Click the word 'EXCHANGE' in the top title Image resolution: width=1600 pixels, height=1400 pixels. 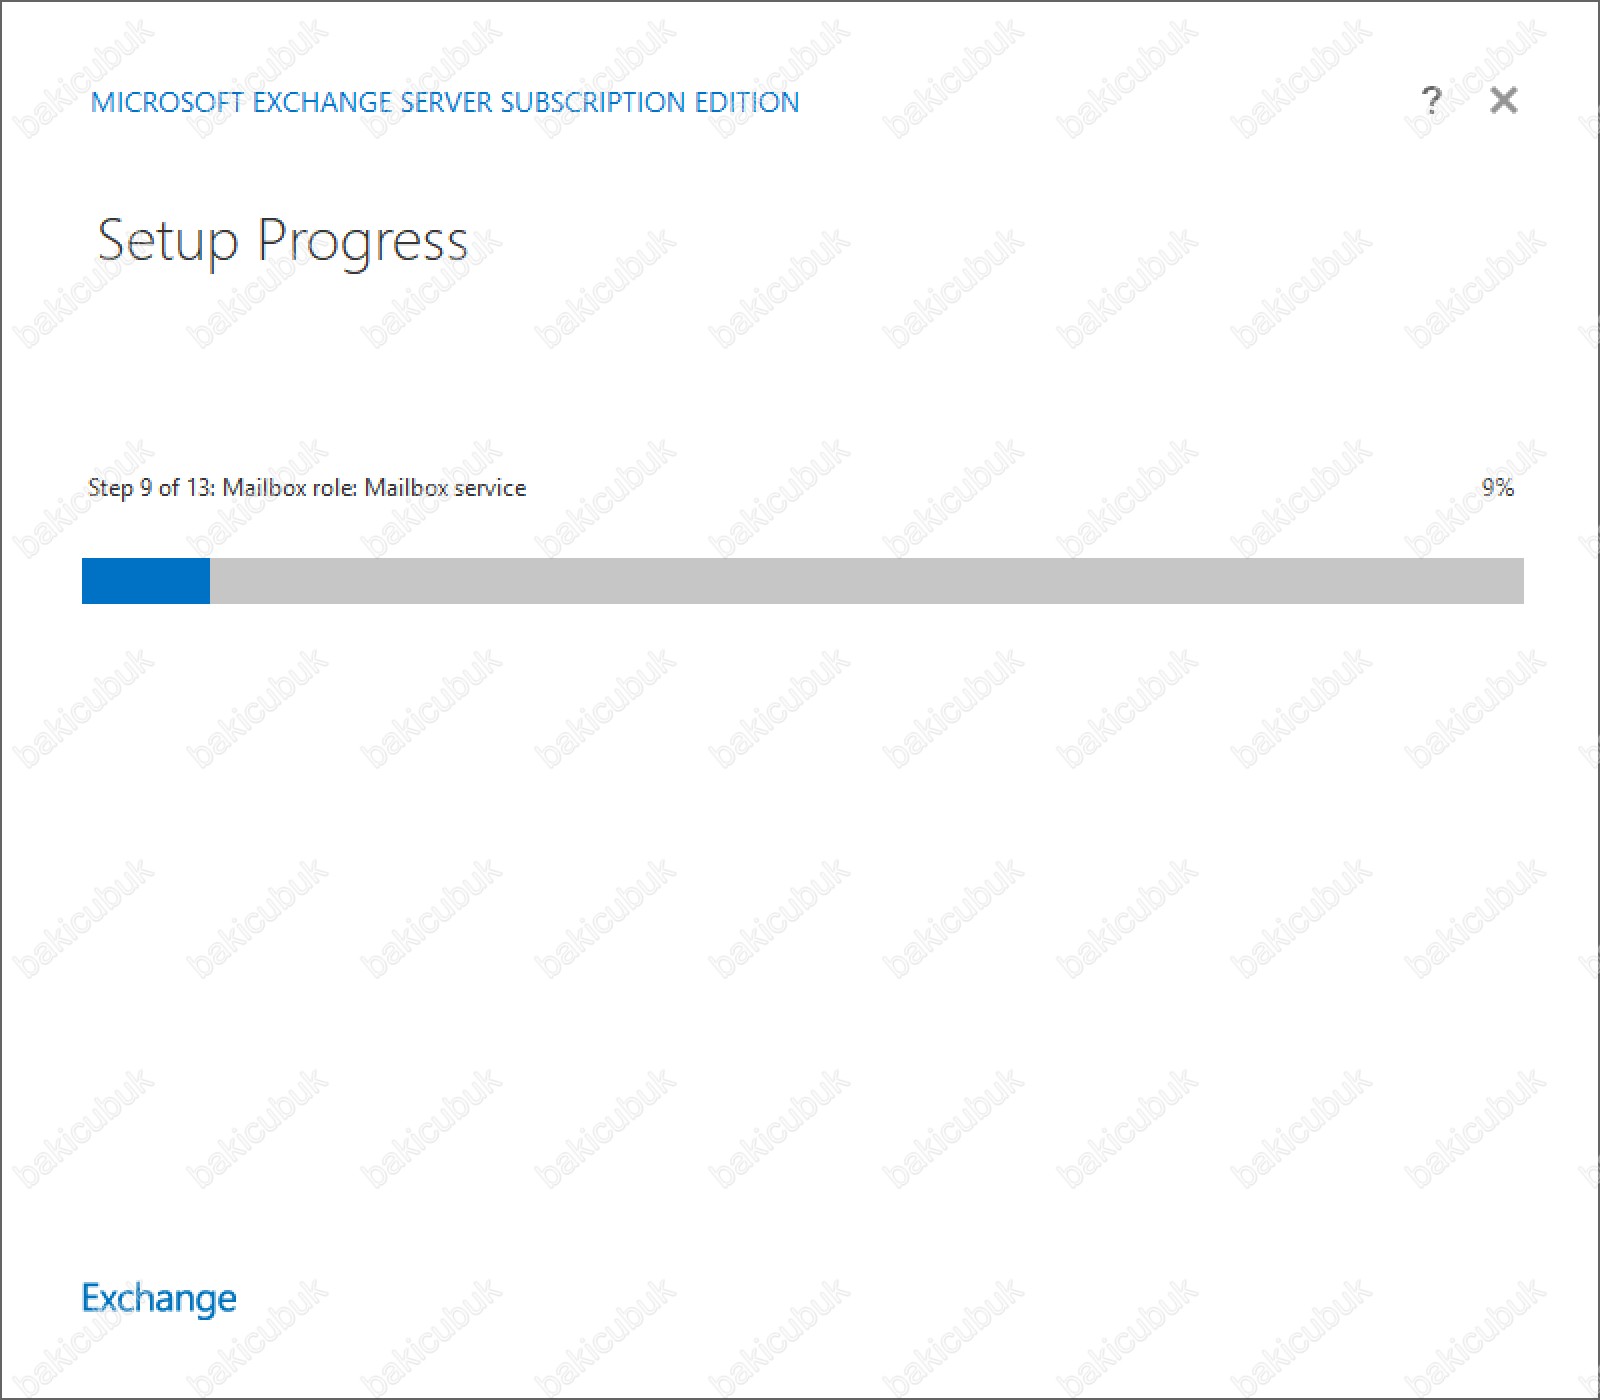click(322, 102)
